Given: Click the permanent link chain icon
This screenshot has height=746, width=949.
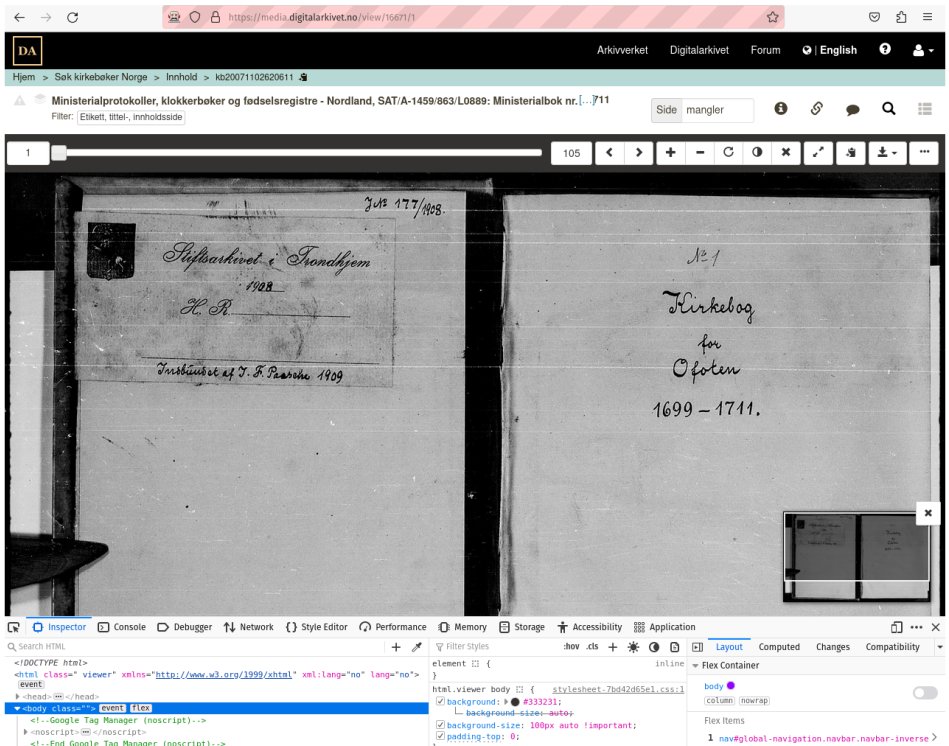Looking at the screenshot, I should (816, 109).
